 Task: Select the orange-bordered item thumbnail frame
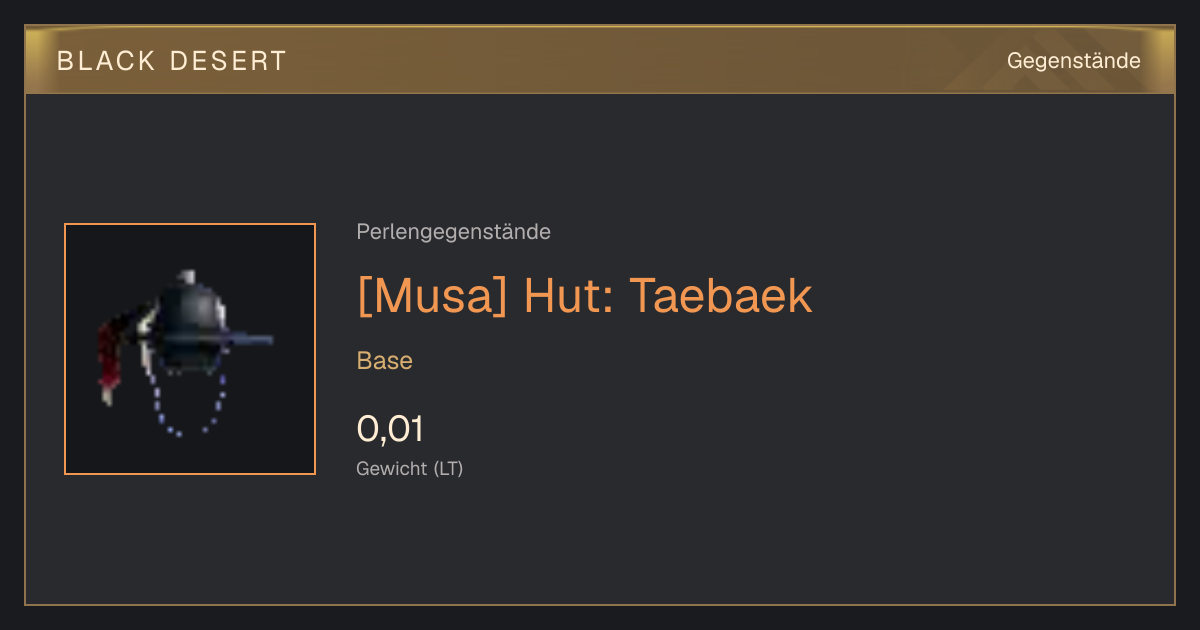pyautogui.click(x=190, y=349)
